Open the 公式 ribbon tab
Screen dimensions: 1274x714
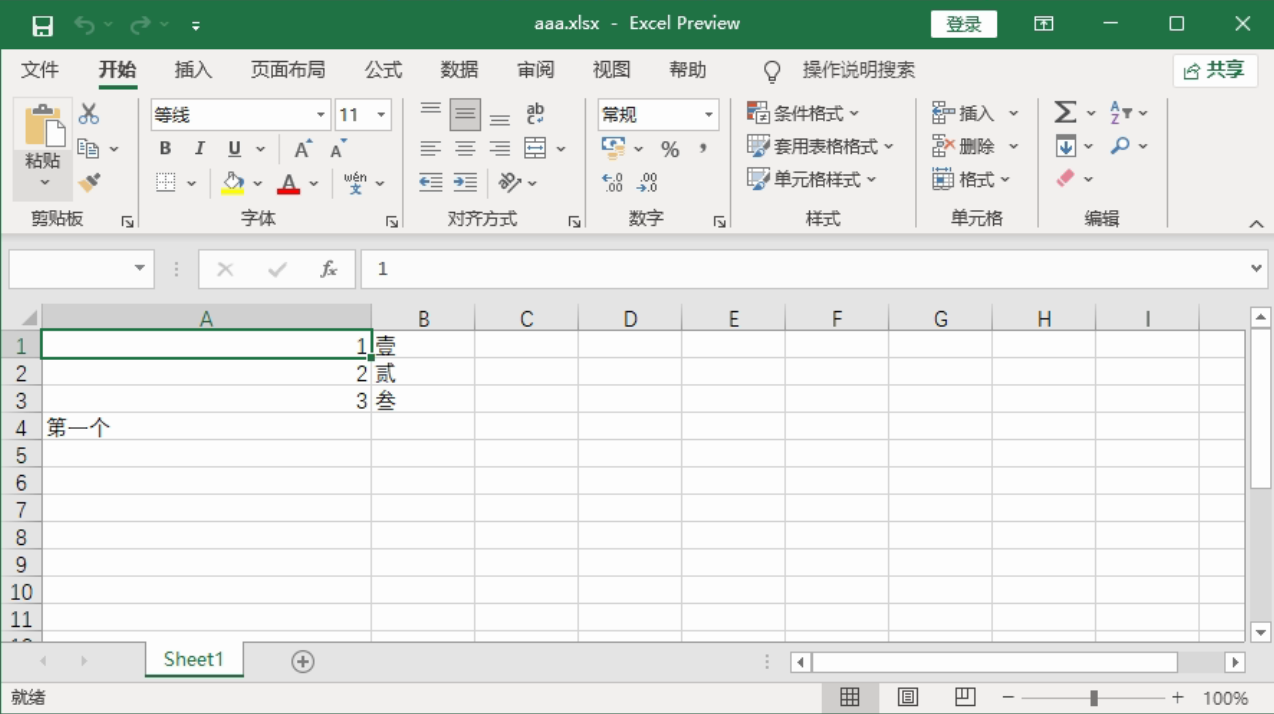tap(383, 70)
